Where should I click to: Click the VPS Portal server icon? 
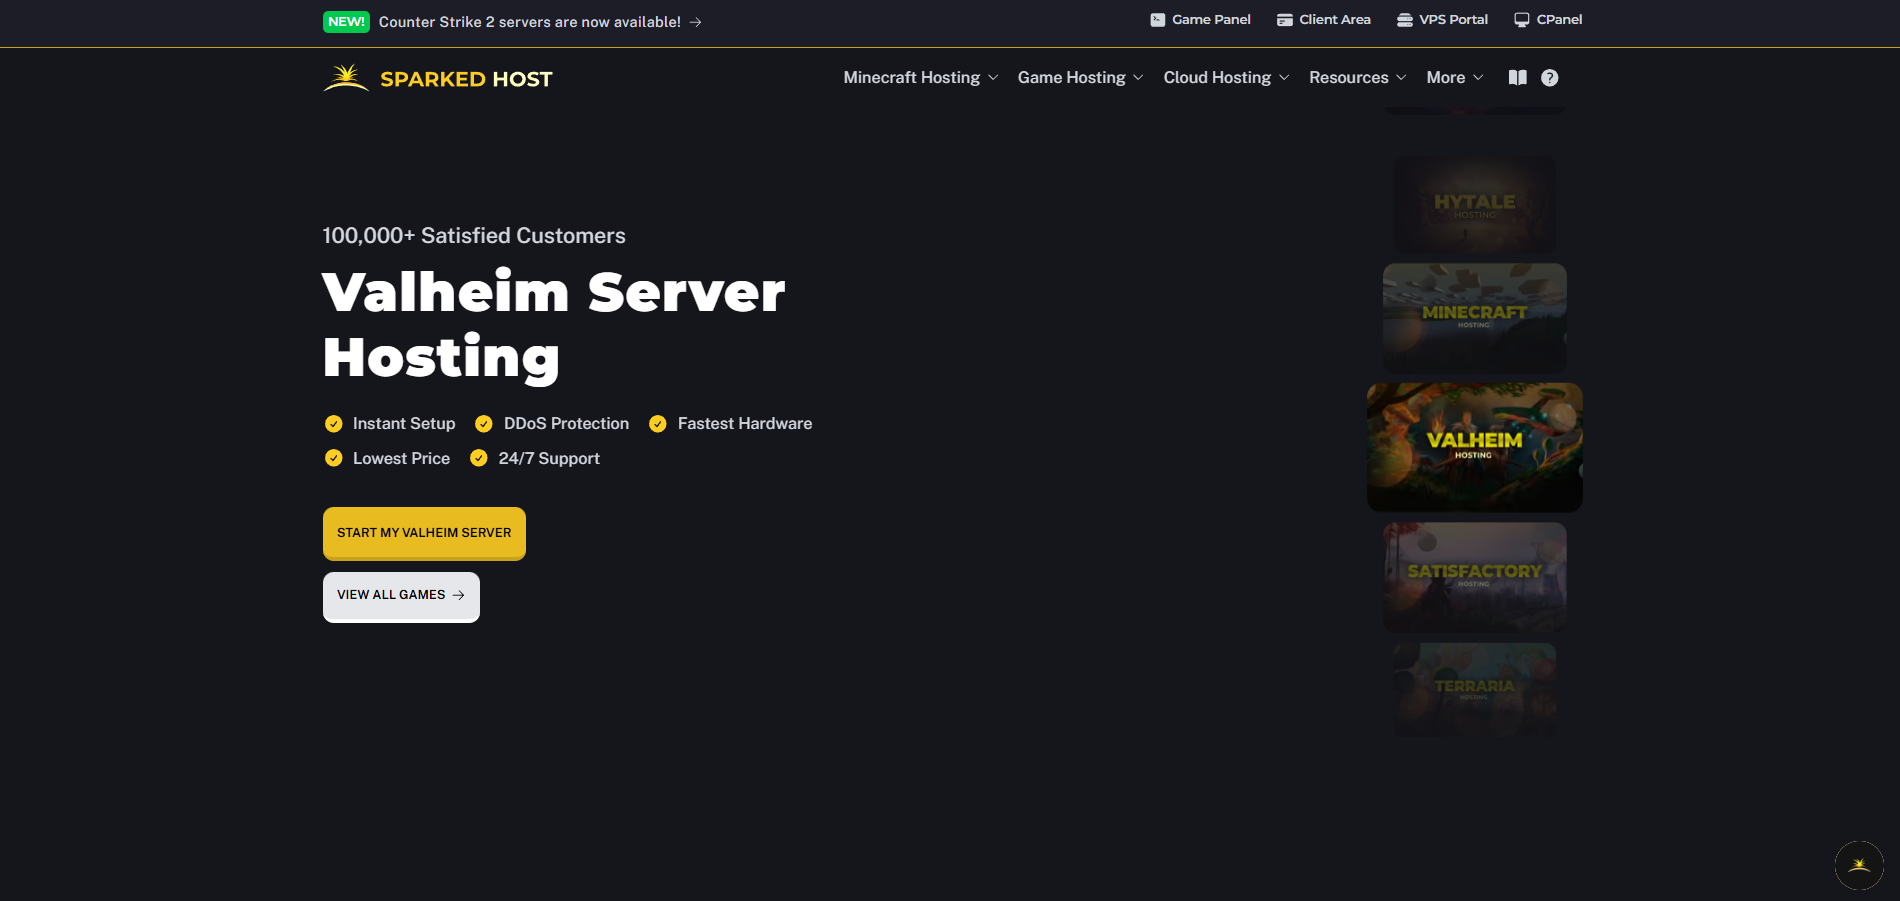pos(1405,20)
